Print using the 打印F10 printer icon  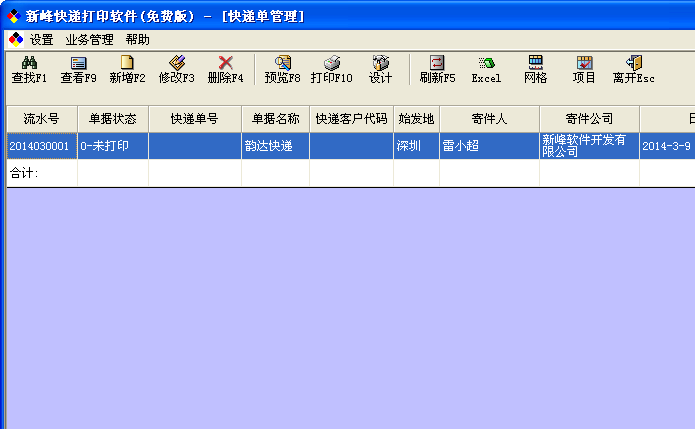click(x=331, y=63)
